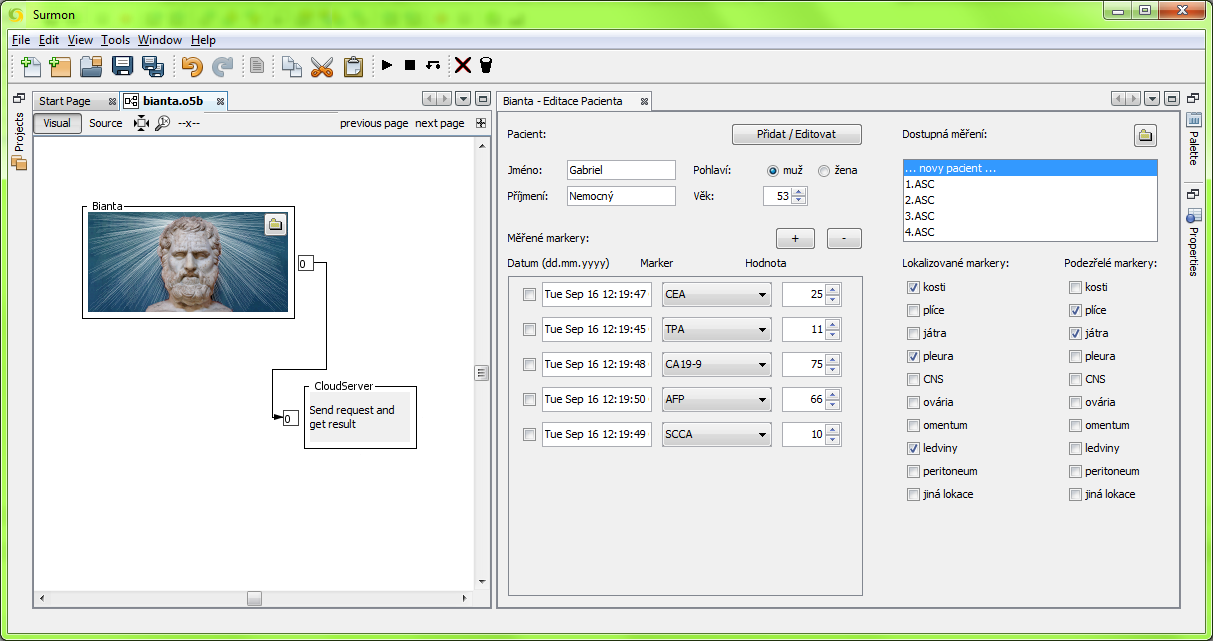
Task: Open the AFP marker dropdown
Action: [x=717, y=399]
